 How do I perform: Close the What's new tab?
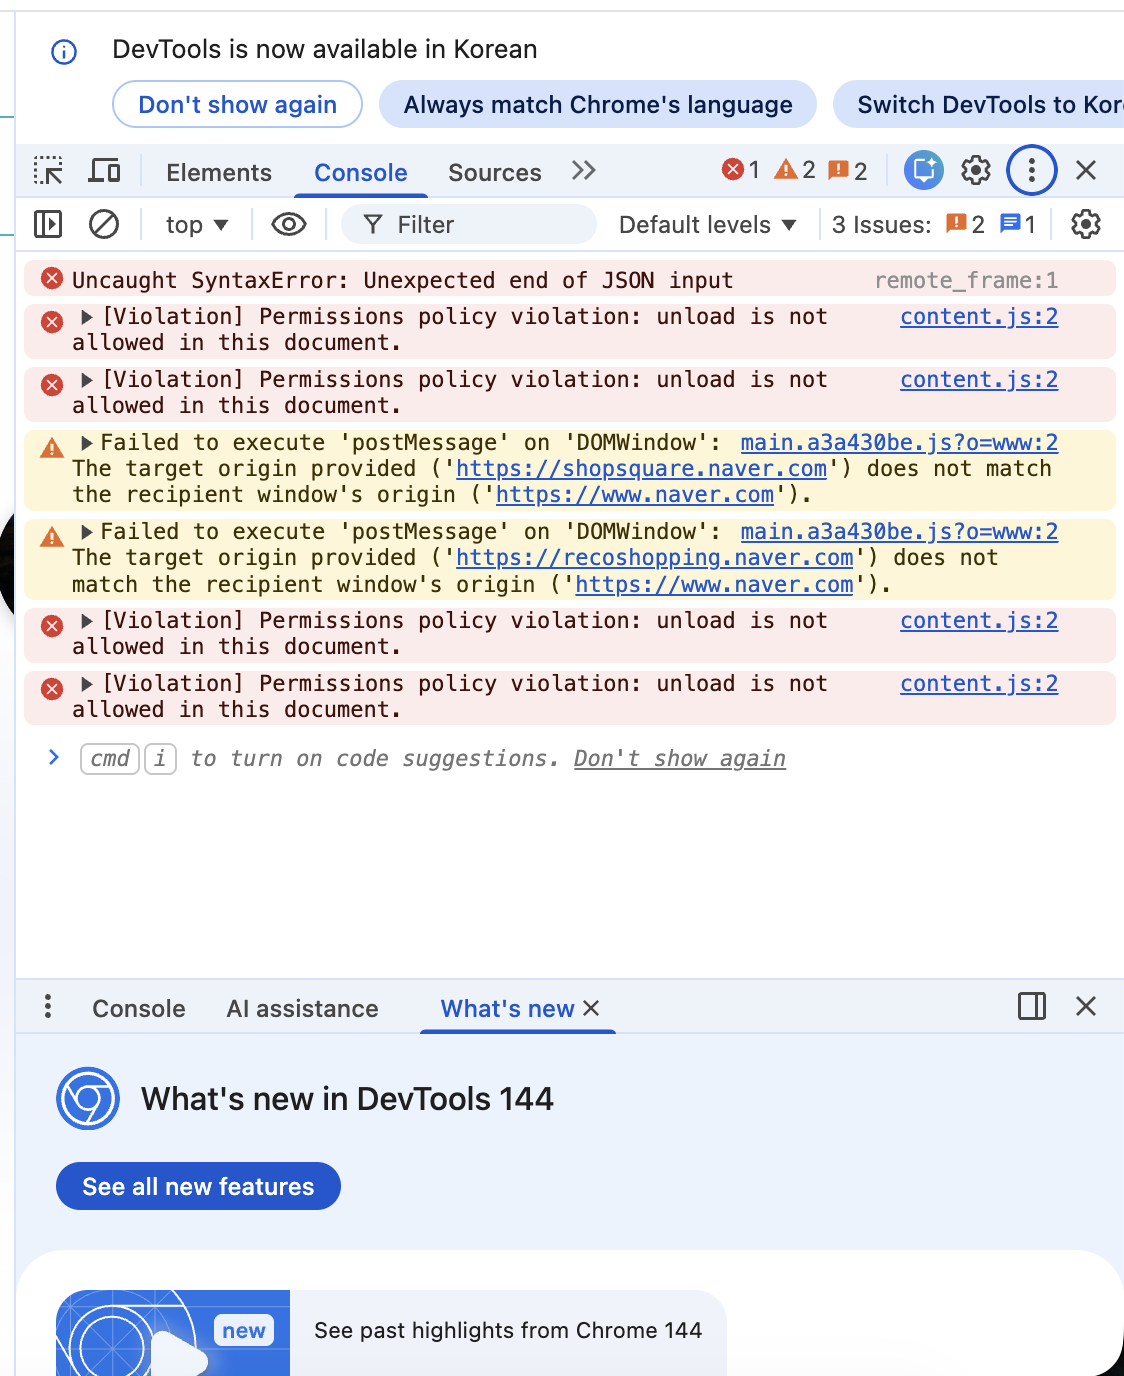[591, 1008]
